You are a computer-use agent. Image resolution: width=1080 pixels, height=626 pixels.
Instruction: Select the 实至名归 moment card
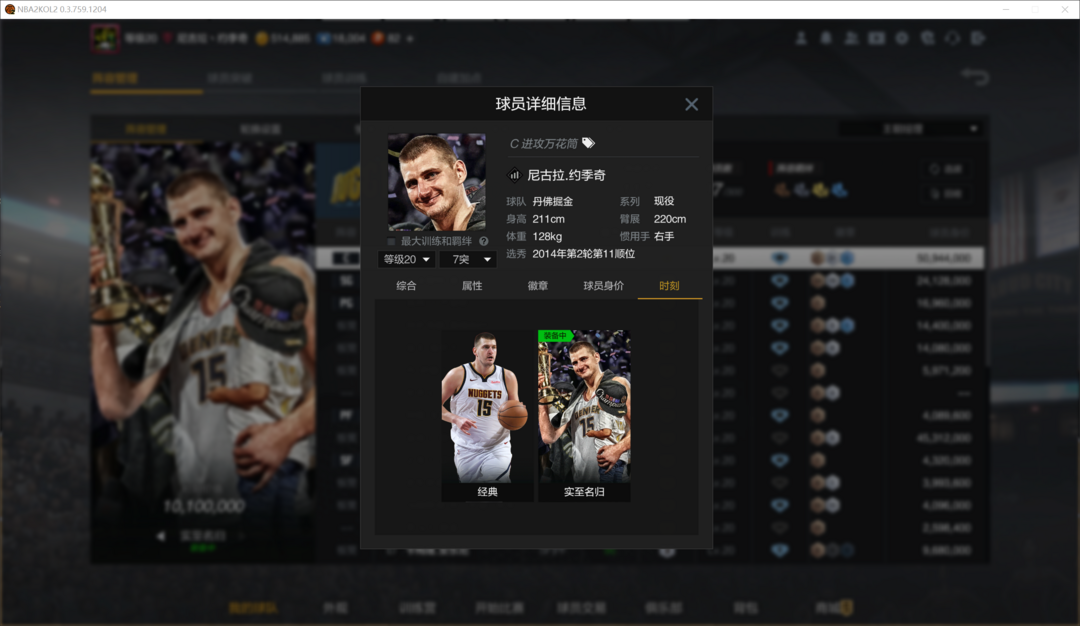tap(584, 415)
